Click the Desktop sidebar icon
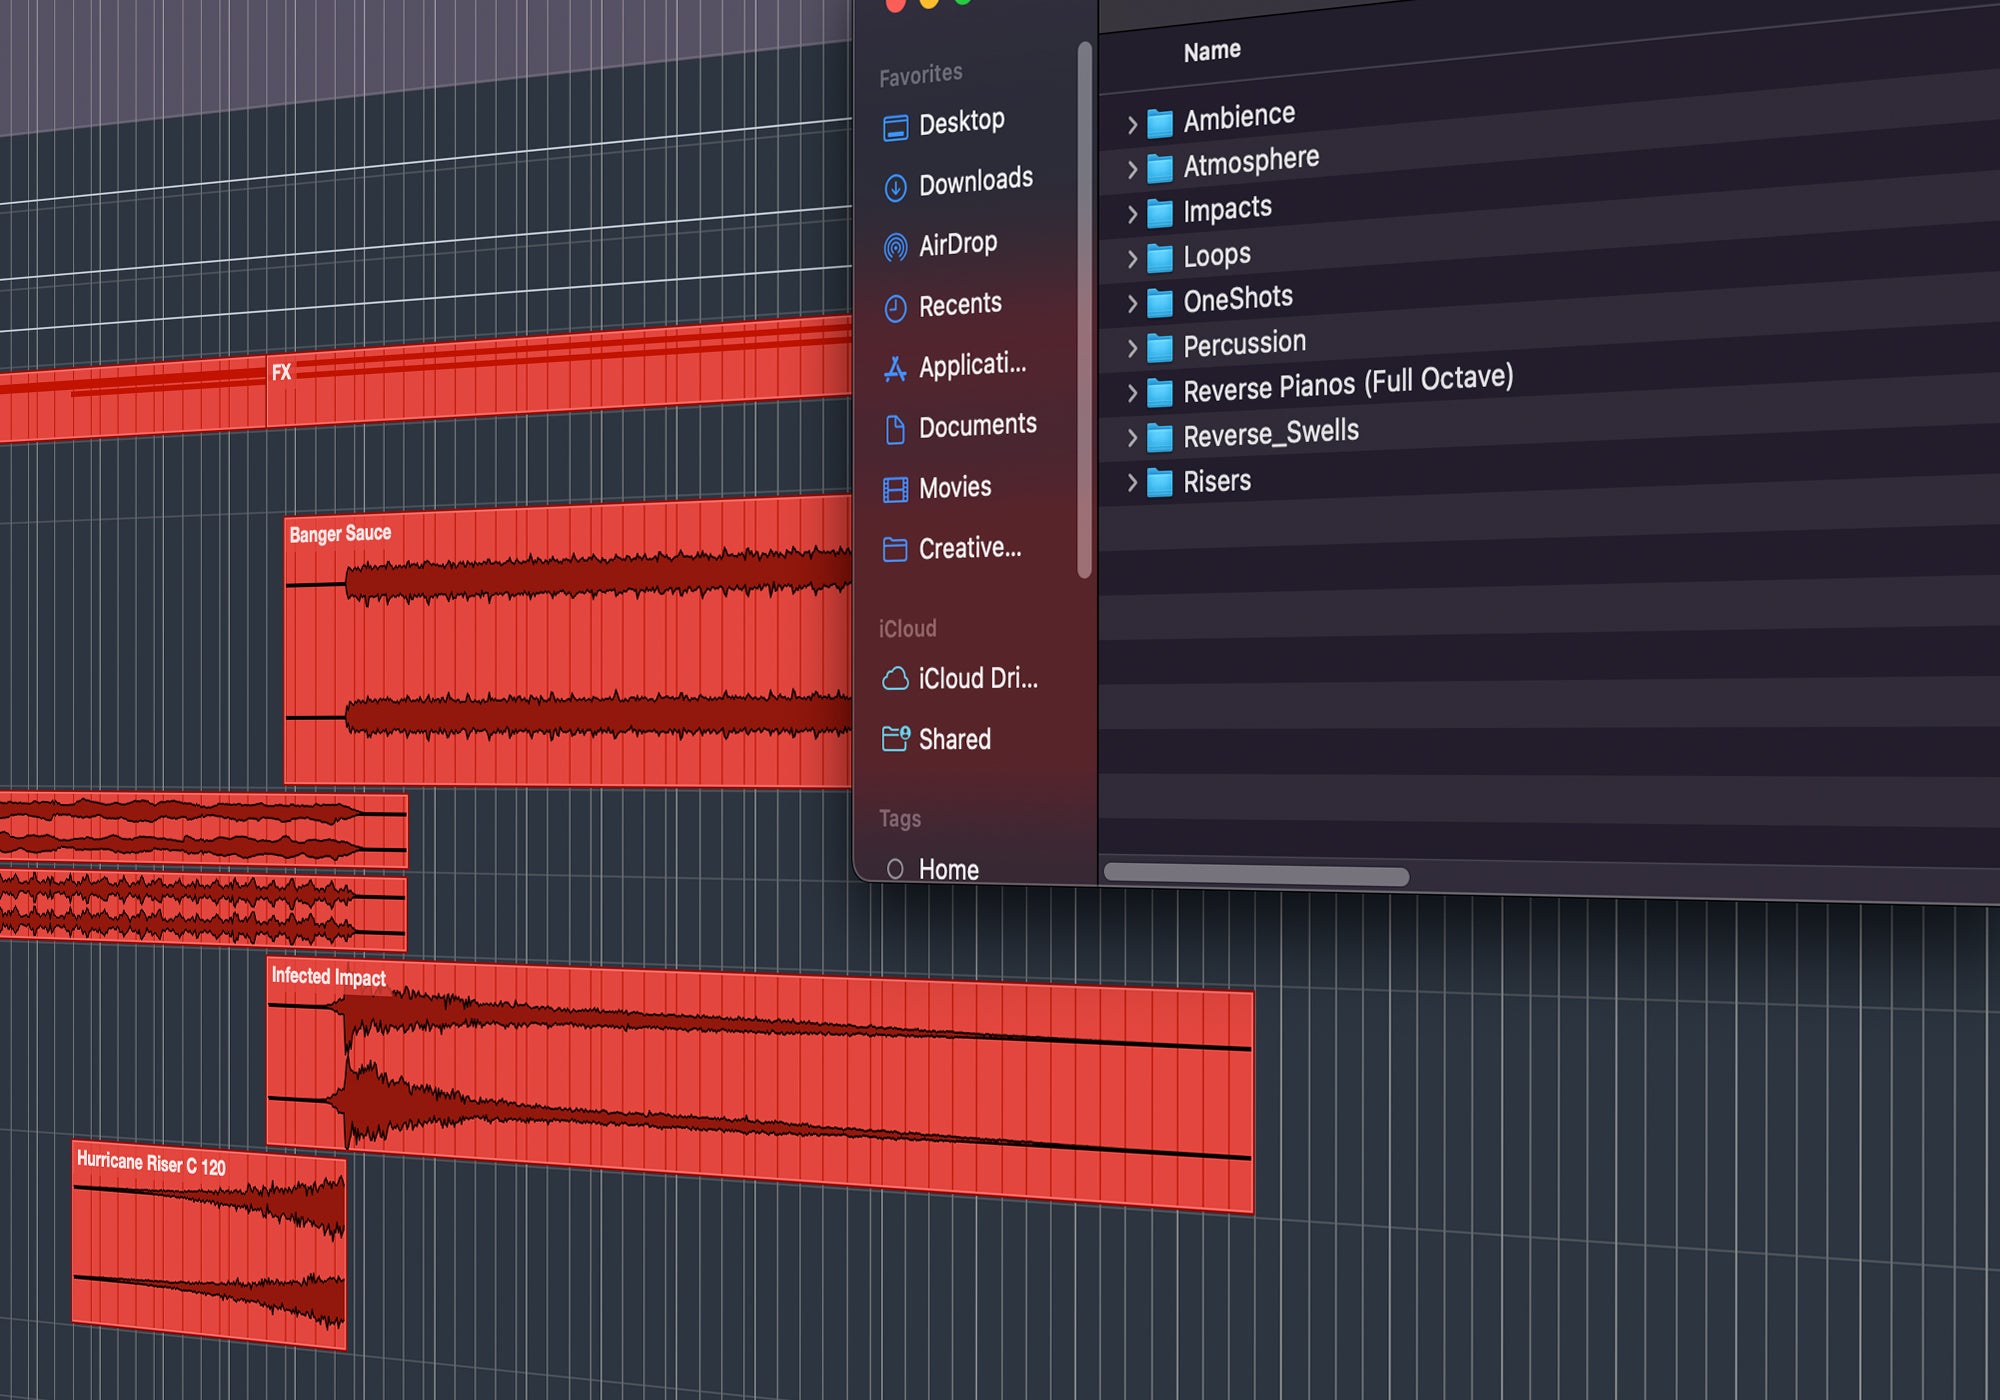The image size is (2000, 1400). tap(895, 127)
